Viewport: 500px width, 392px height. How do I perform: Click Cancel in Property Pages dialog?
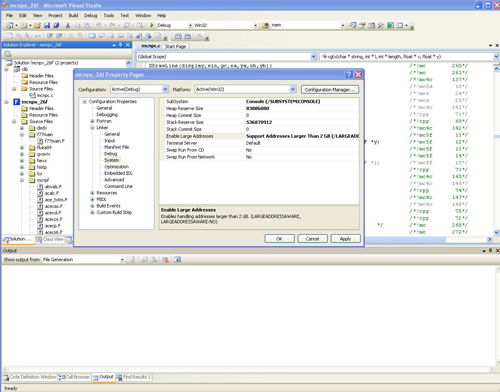tap(312, 239)
